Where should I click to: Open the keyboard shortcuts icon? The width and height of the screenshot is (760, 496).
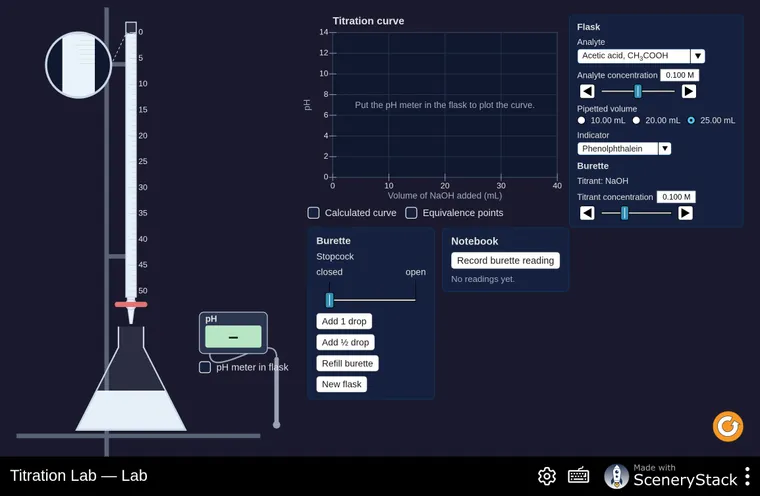578,476
